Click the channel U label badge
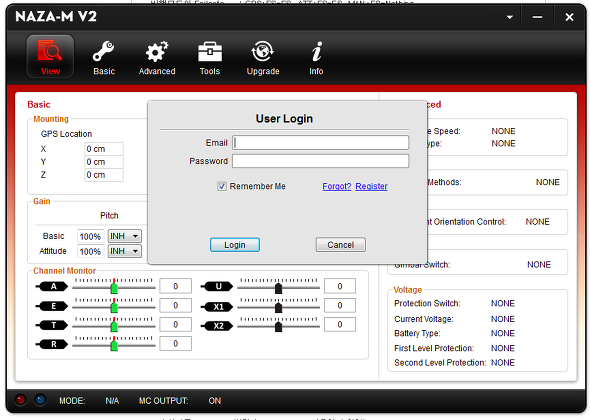This screenshot has height=420, width=590. click(217, 287)
